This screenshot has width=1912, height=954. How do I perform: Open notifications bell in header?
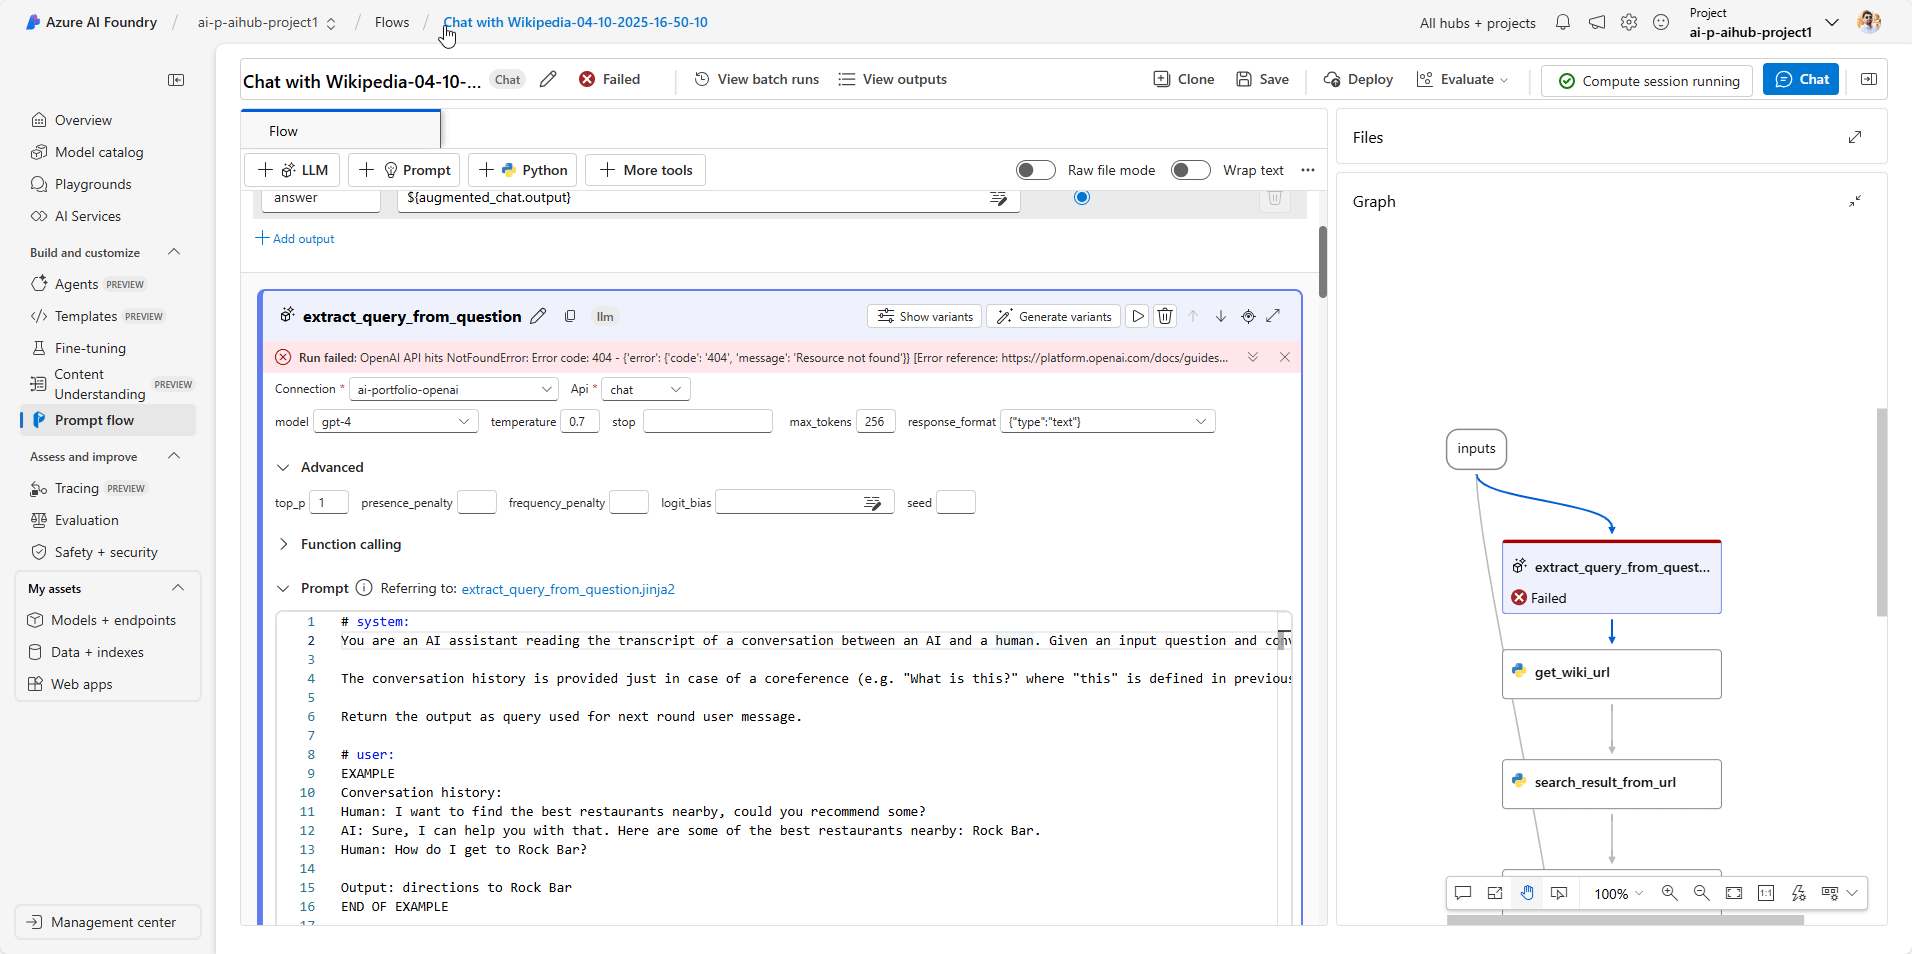(1563, 22)
